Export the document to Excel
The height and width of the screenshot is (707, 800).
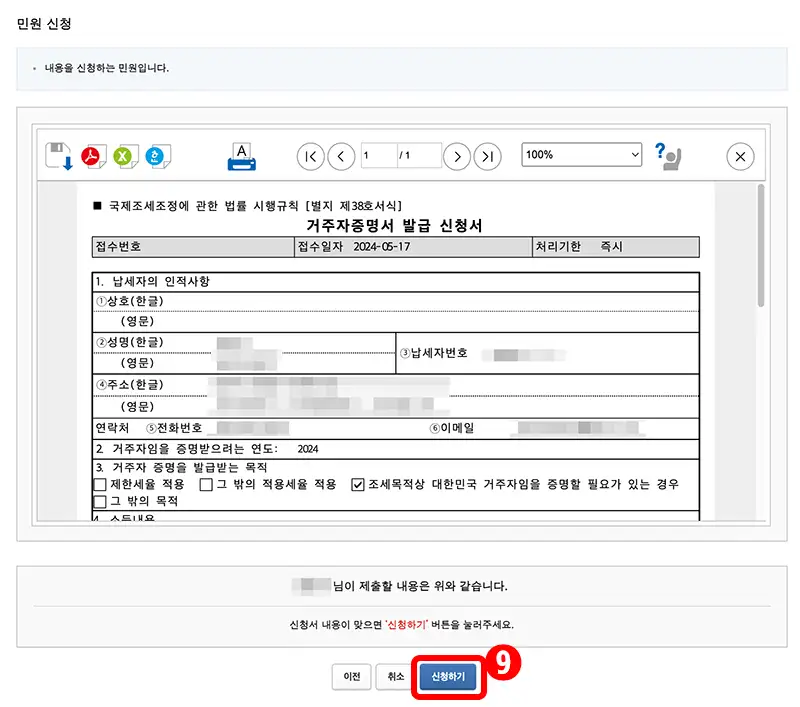pos(124,156)
